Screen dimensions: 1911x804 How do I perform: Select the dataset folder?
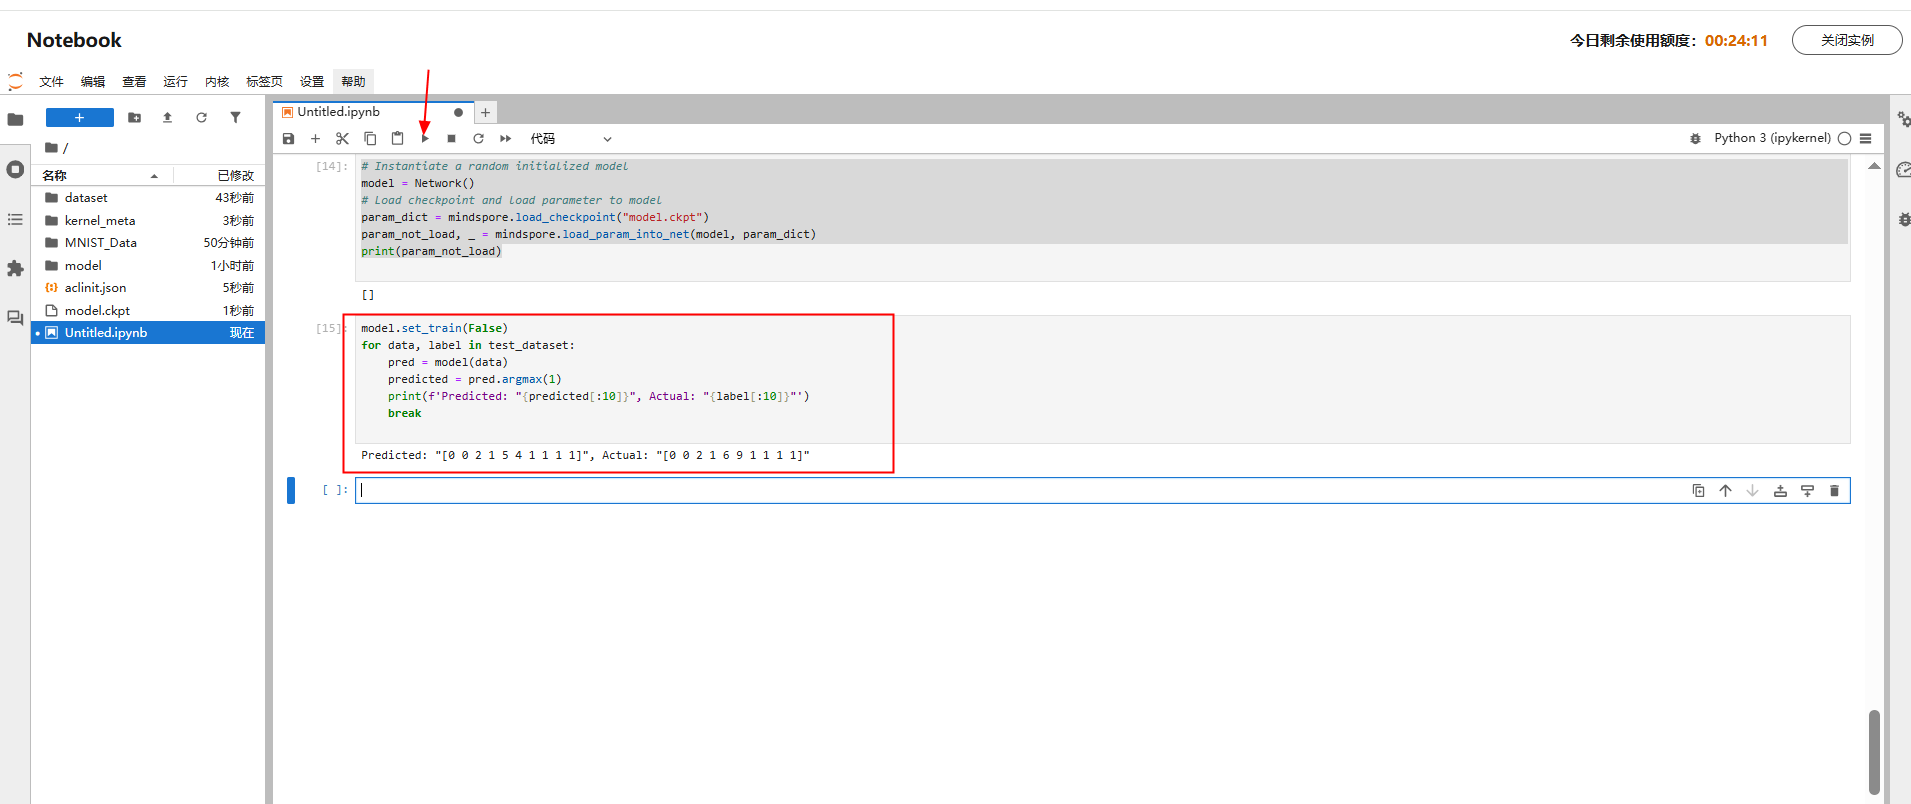click(x=148, y=198)
